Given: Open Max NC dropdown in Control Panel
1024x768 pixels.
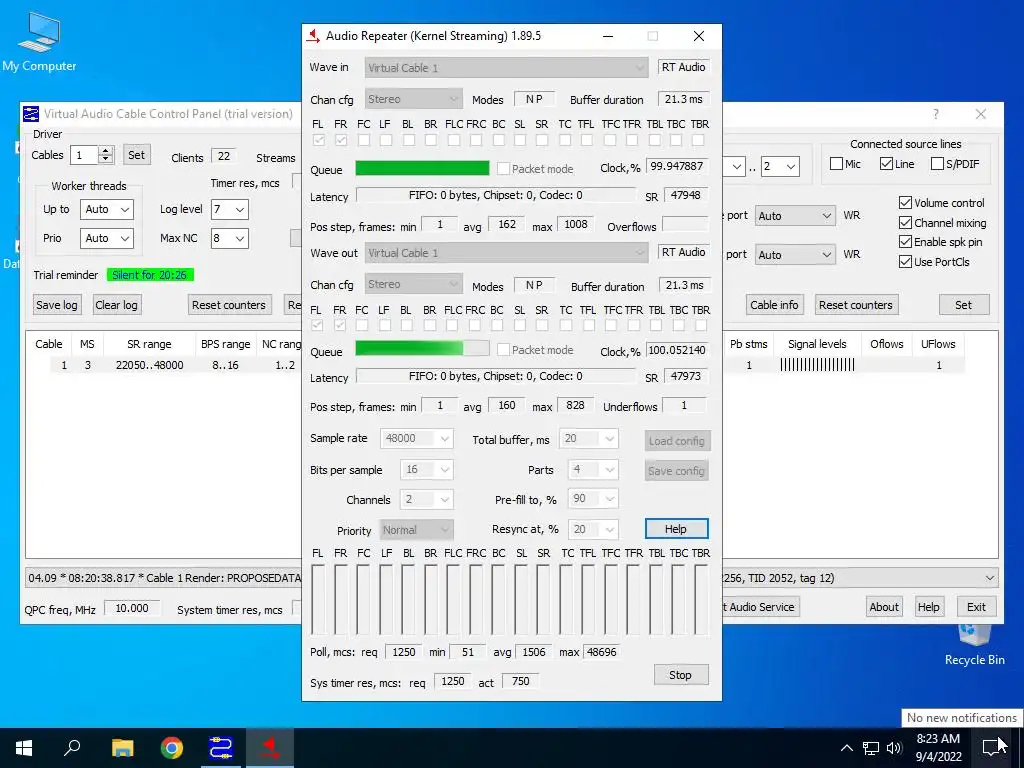Looking at the screenshot, I should coord(230,238).
